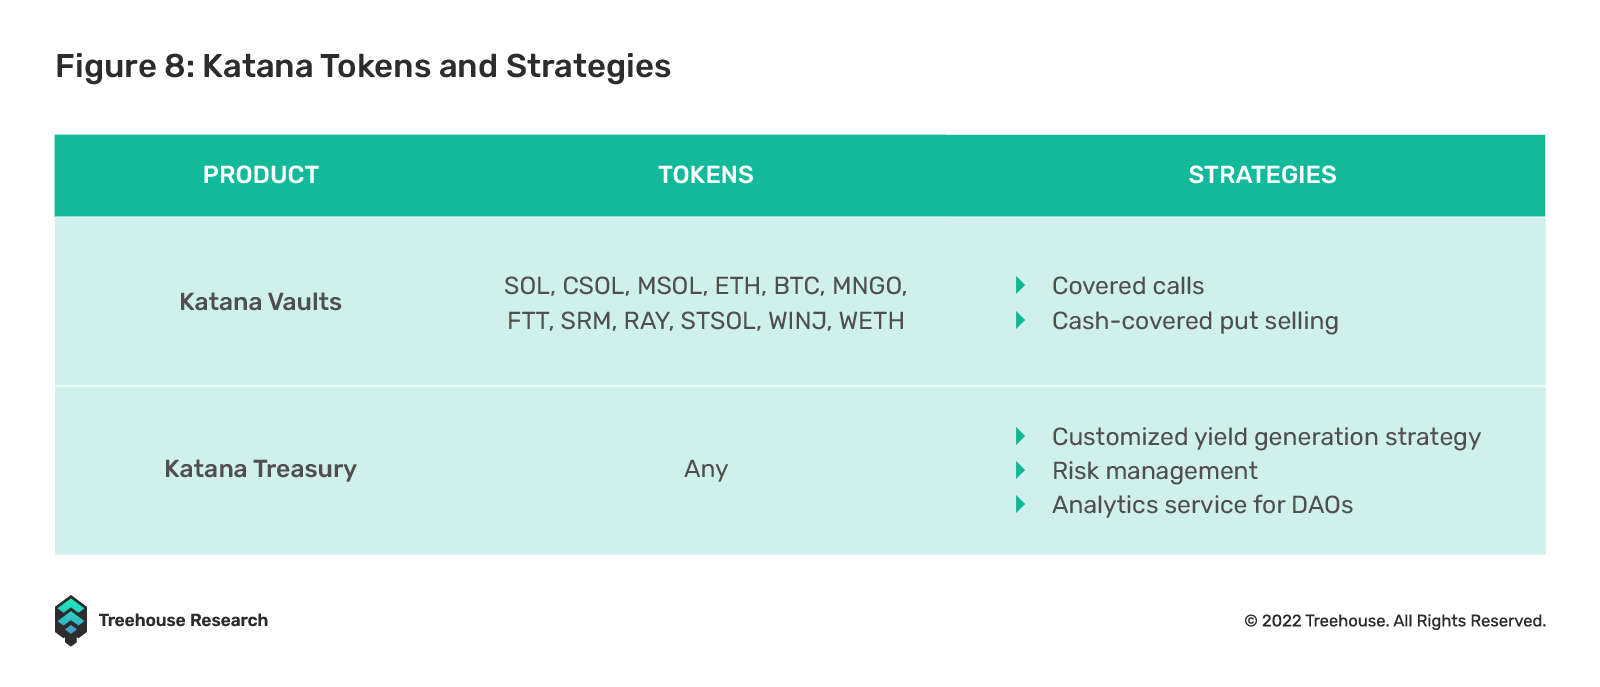1600x687 pixels.
Task: Click the arrow bullet beside Covered calls
Action: pos(1020,285)
